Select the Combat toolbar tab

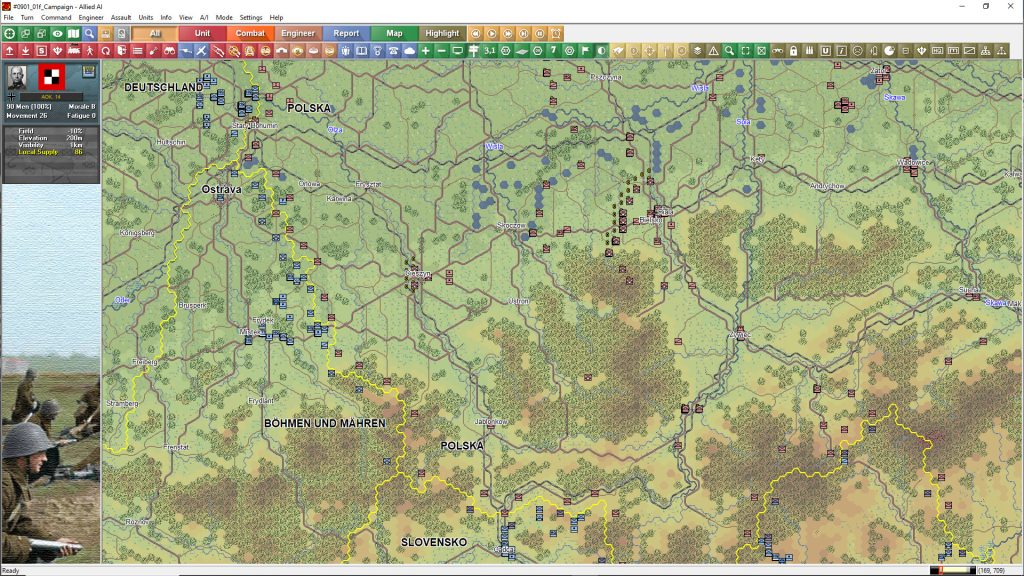coord(250,33)
